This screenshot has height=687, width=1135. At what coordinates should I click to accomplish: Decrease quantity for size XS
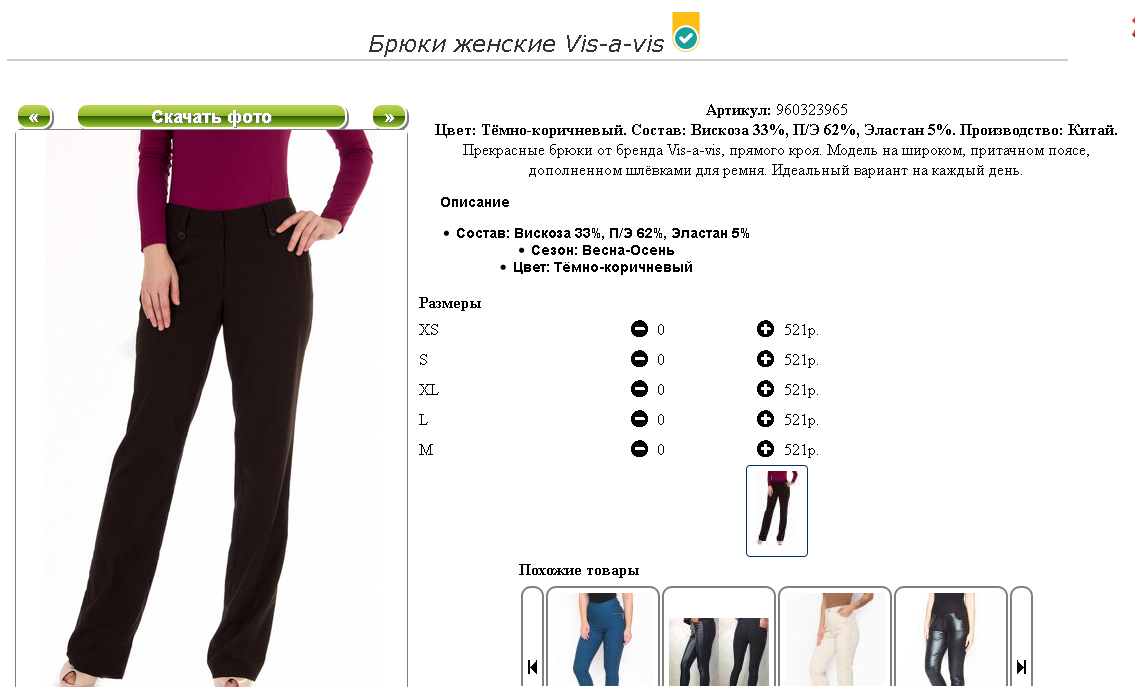tap(639, 329)
